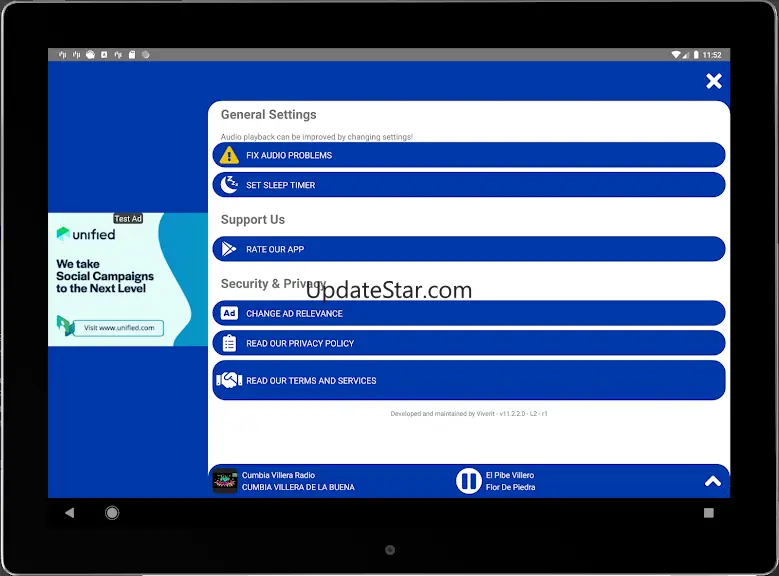Viewport: 779px width, 576px height.
Task: Visit www.unified.com link in the ad
Action: [x=118, y=327]
